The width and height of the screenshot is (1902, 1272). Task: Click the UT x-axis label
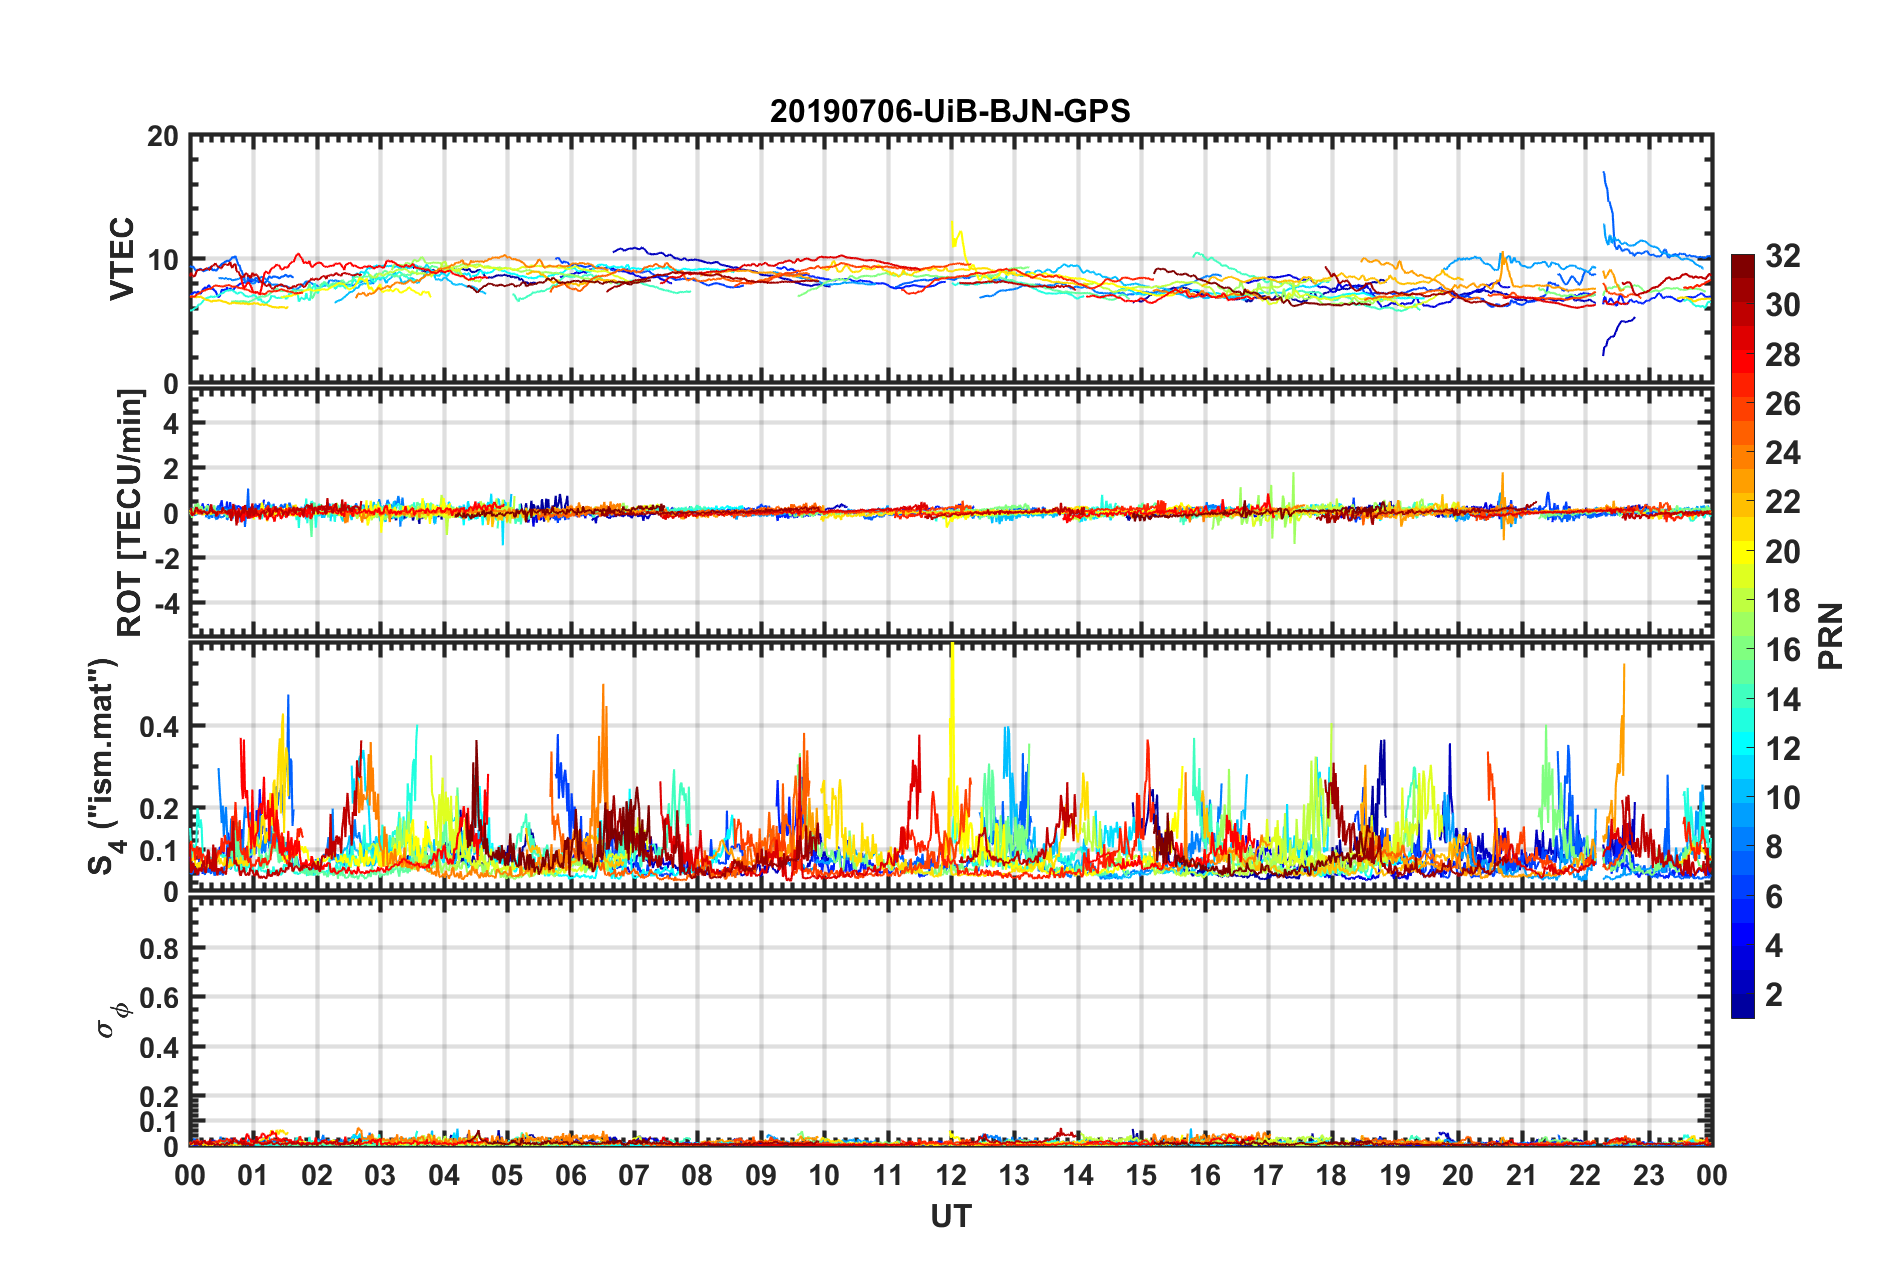click(x=951, y=1216)
